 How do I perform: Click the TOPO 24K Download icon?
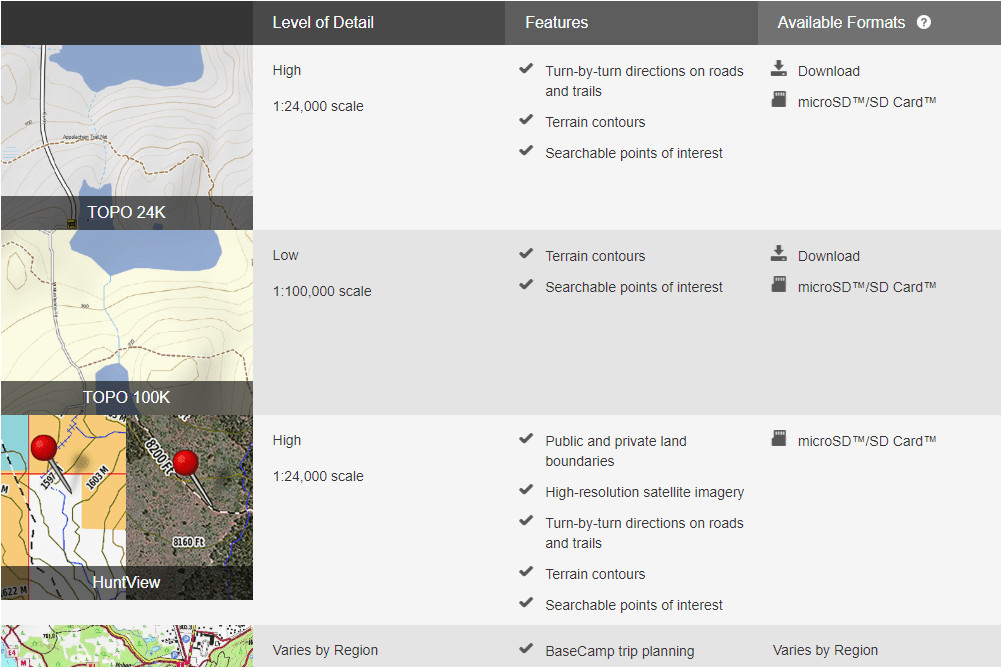(778, 68)
